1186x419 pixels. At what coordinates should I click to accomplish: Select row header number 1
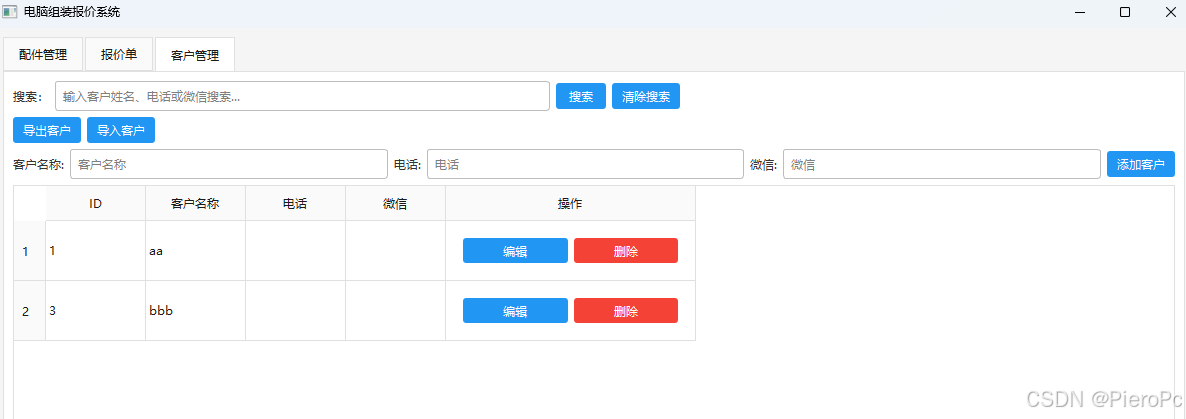pyautogui.click(x=29, y=250)
